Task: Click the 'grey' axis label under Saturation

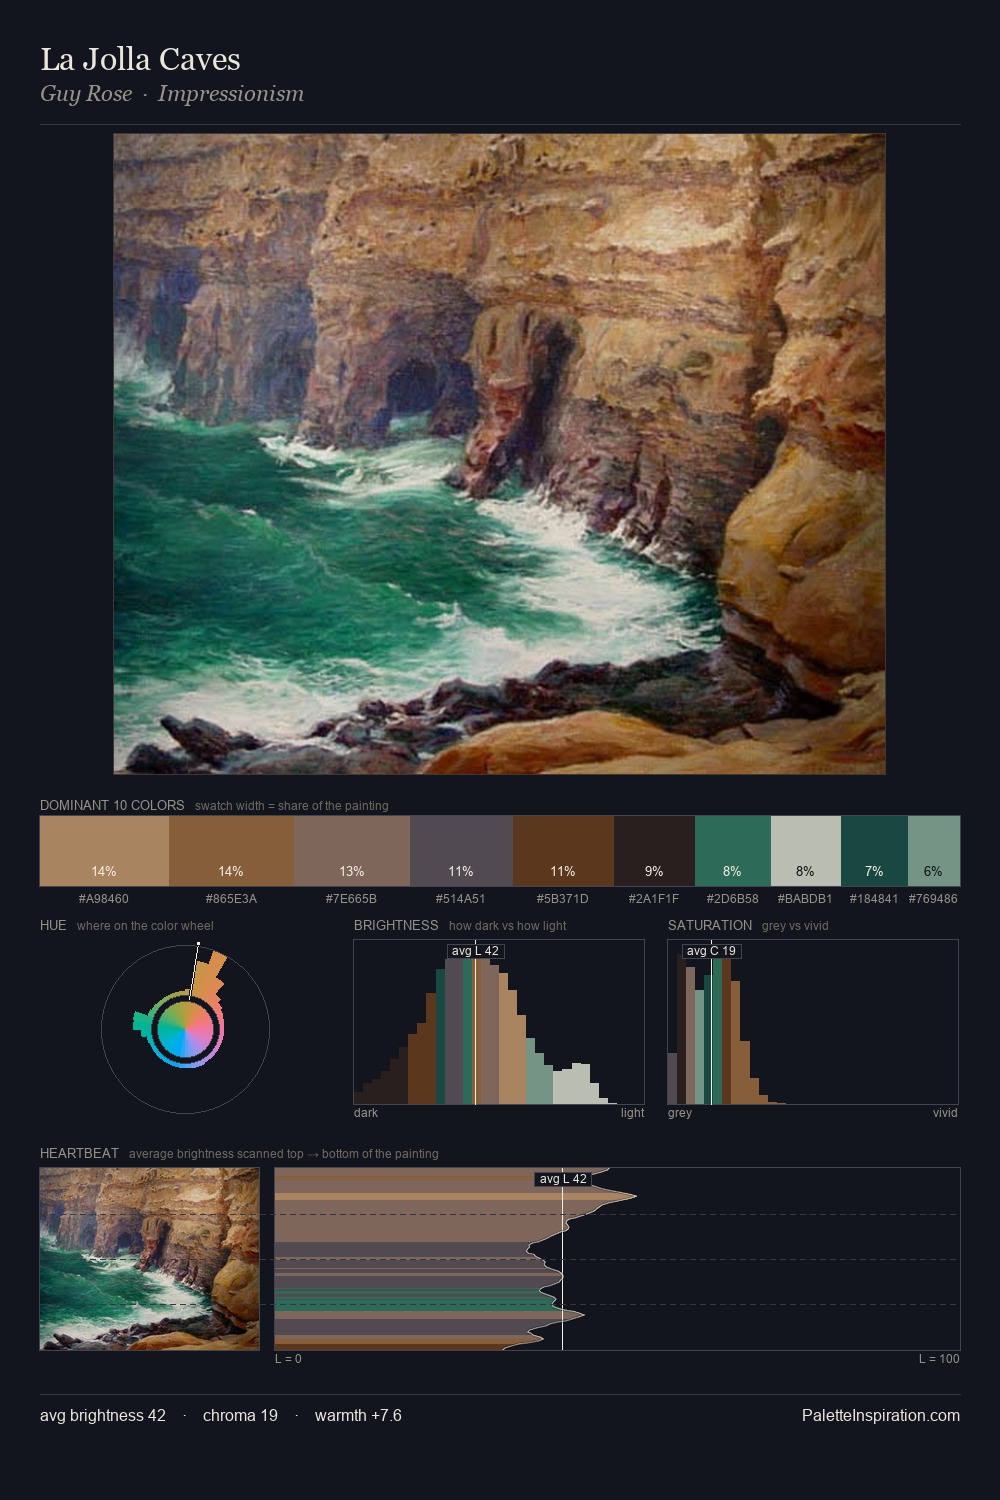Action: (x=680, y=1113)
